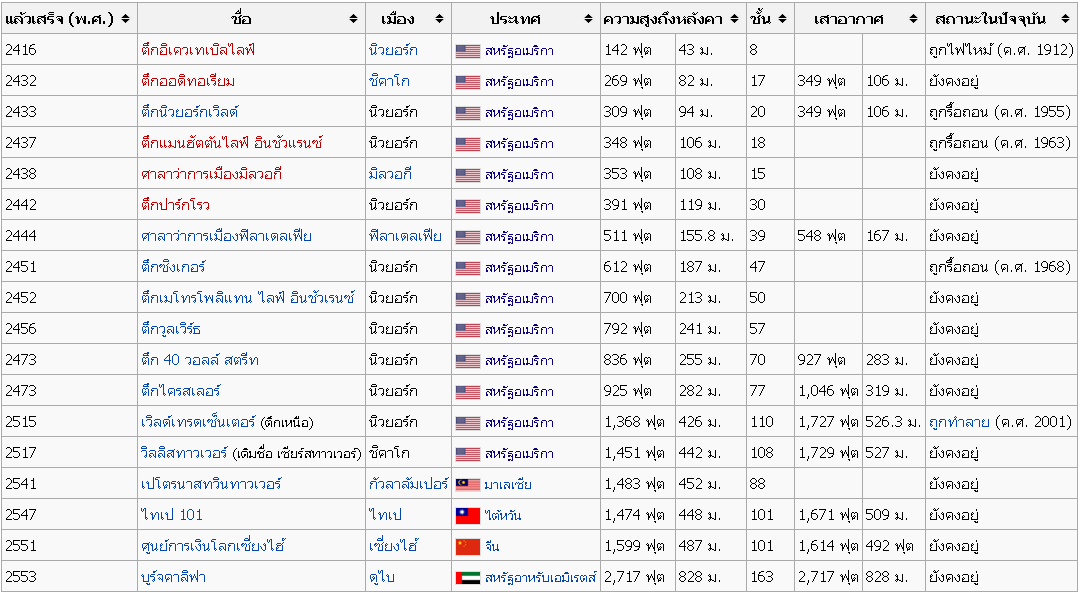Sort table by ชื่อ column arrows

(353, 19)
